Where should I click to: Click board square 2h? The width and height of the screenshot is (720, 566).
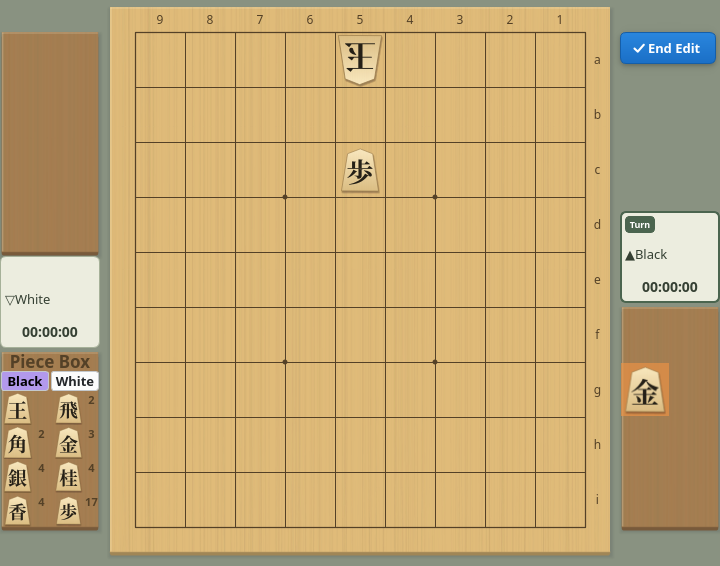tap(511, 445)
